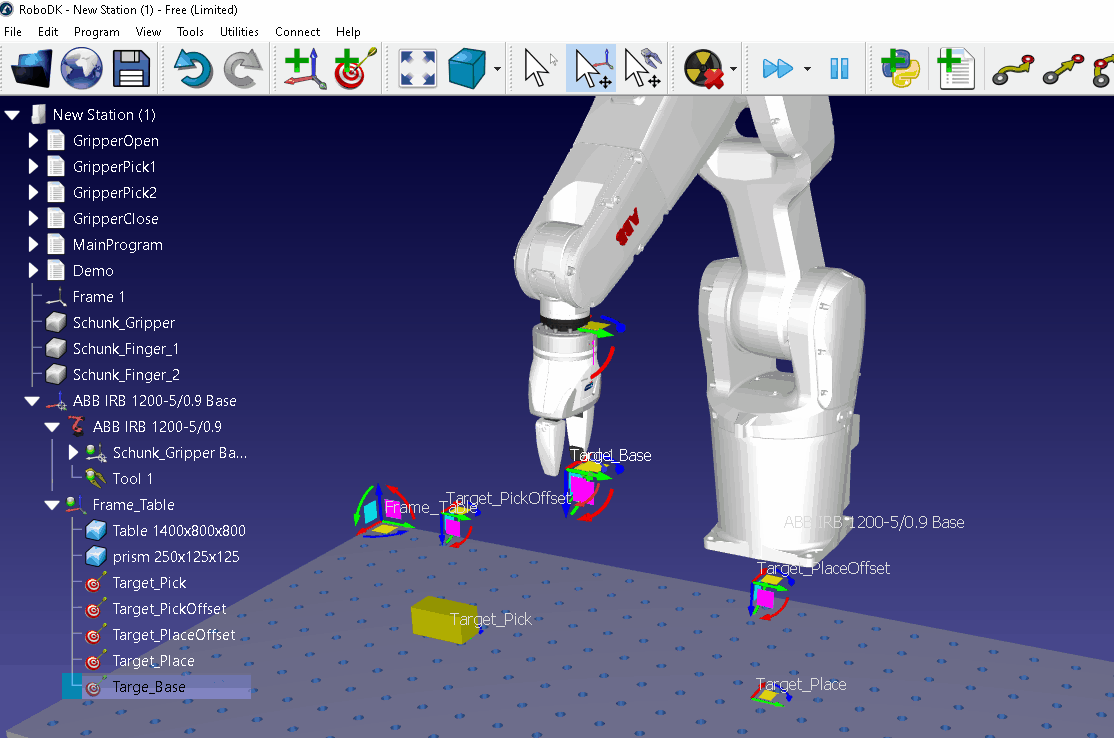Click the Frame_Table axes in 3D view
Image resolution: width=1114 pixels, height=738 pixels.
[382, 511]
